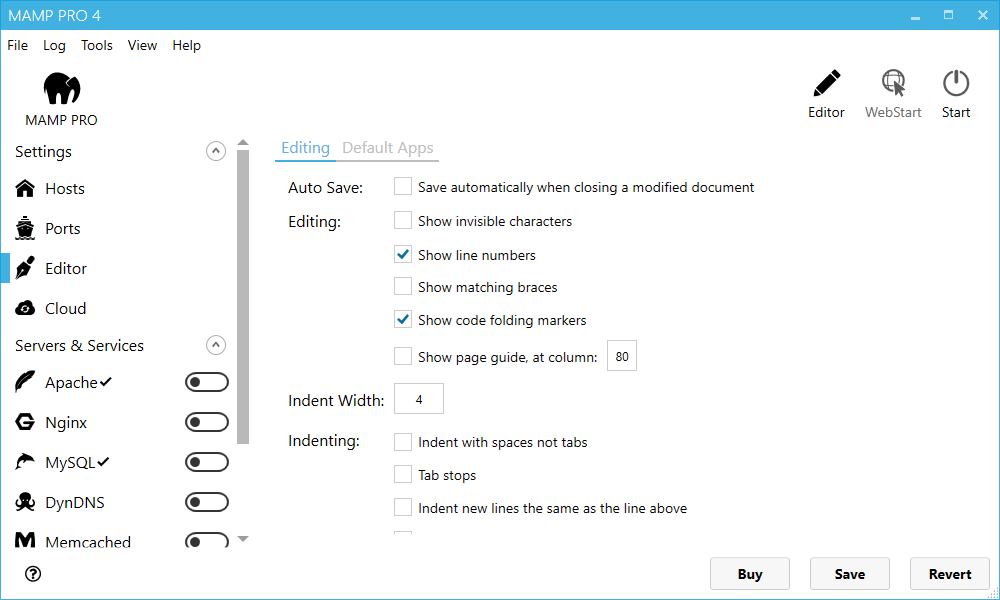Select the Ports settings label
This screenshot has height=600, width=1000.
click(x=62, y=228)
